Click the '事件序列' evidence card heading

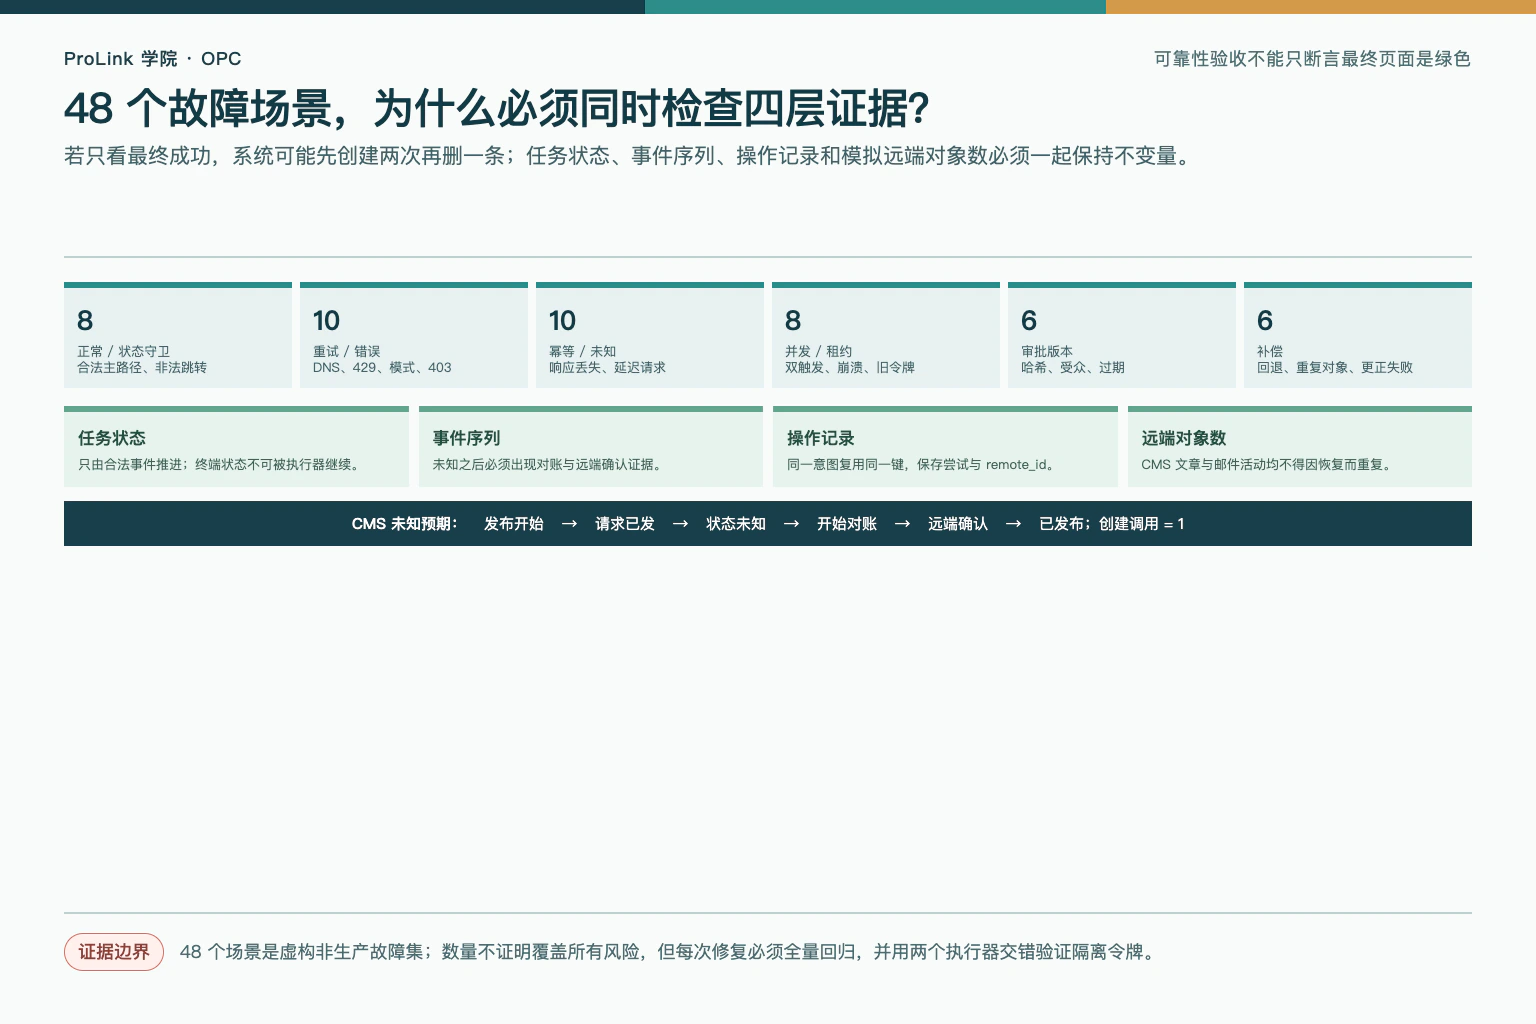(x=466, y=438)
